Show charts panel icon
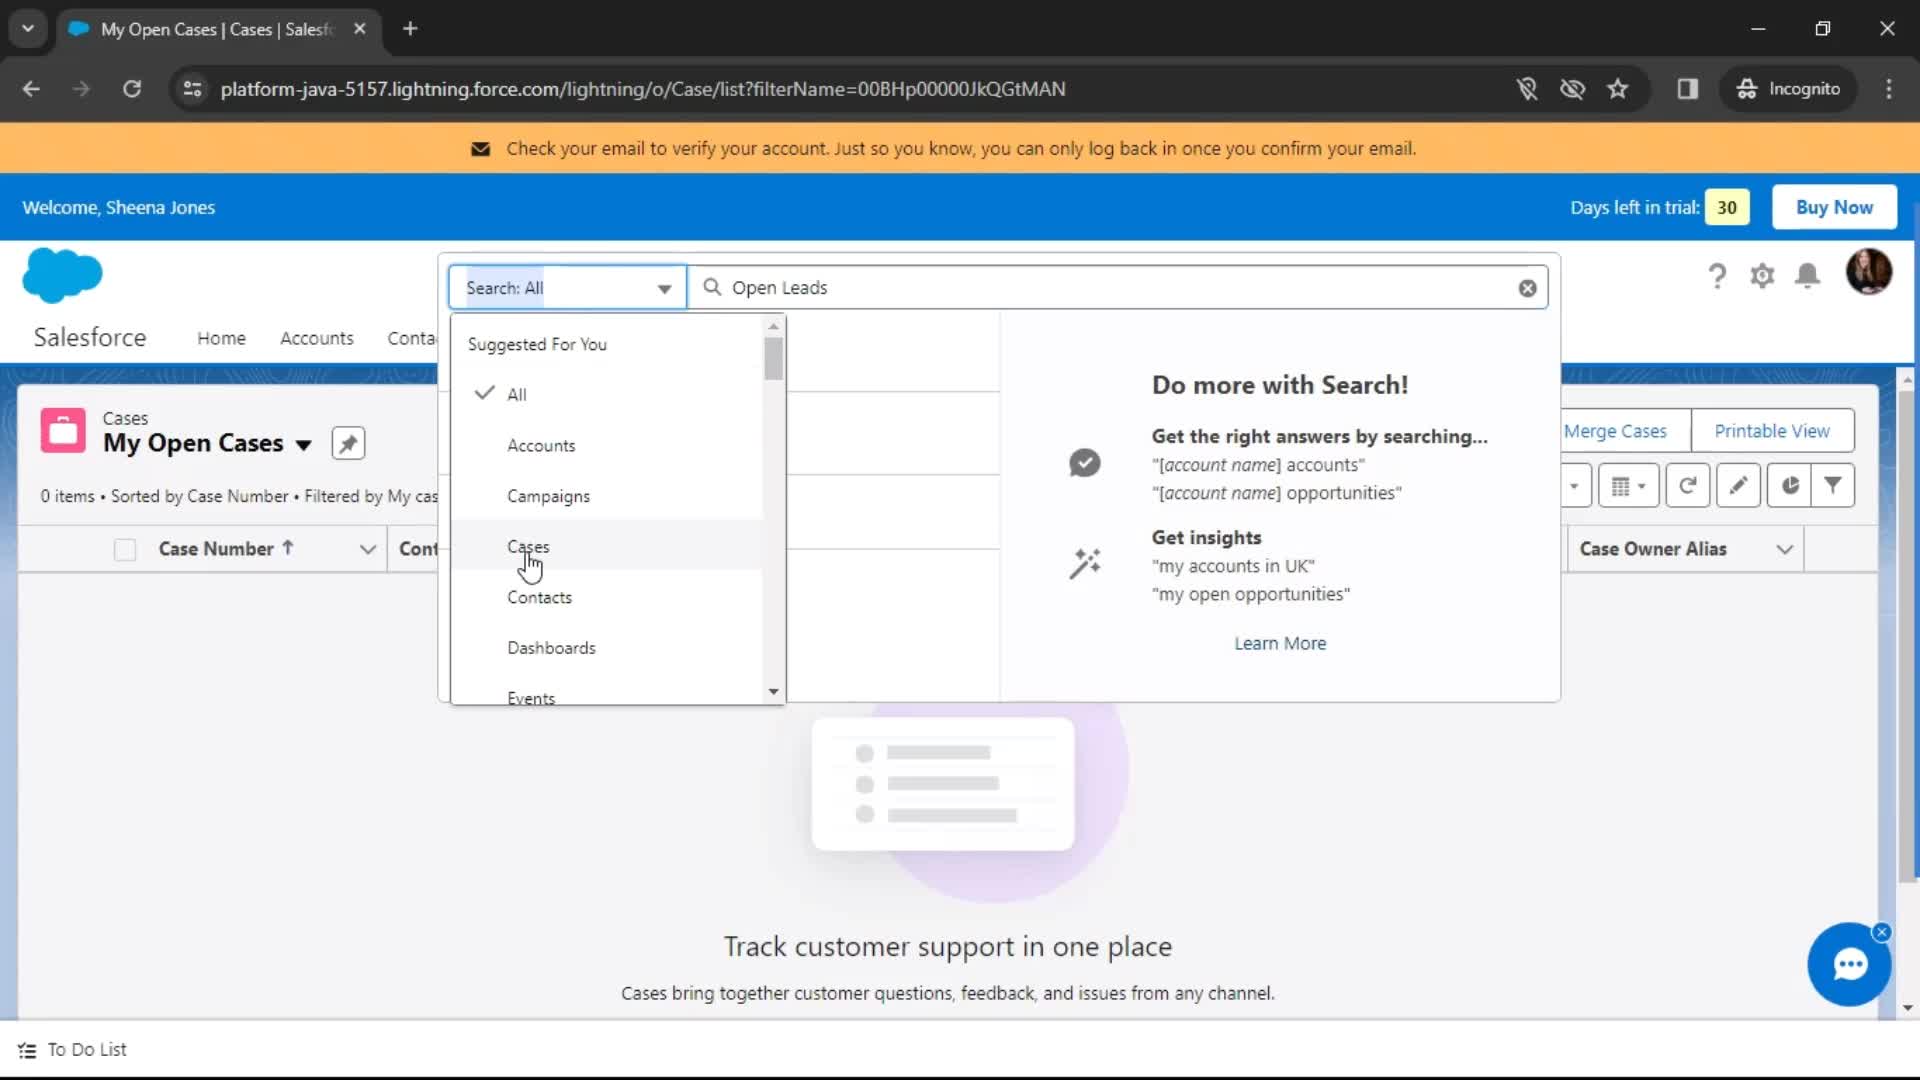1920x1080 pixels. 1790,485
